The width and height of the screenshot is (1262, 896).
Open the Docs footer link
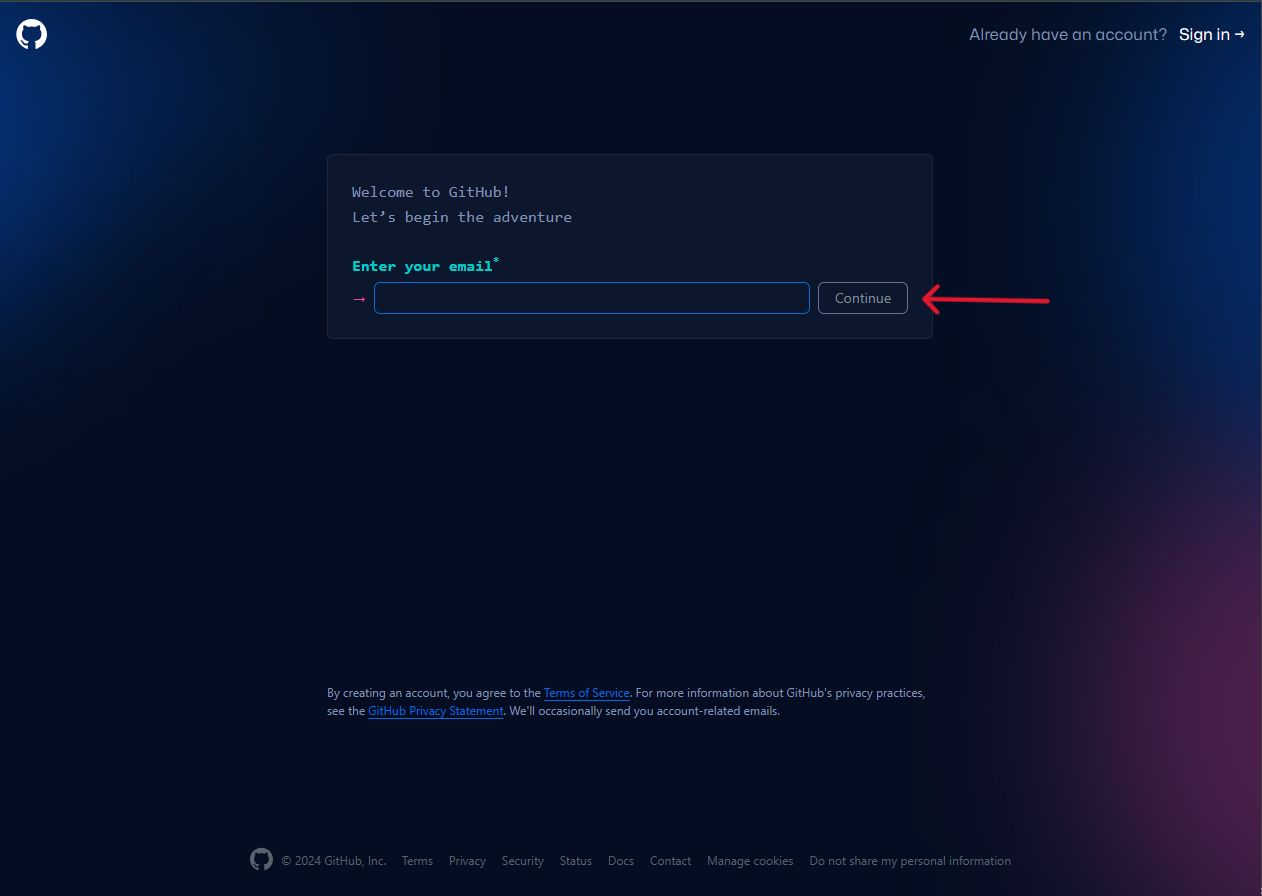tap(620, 860)
